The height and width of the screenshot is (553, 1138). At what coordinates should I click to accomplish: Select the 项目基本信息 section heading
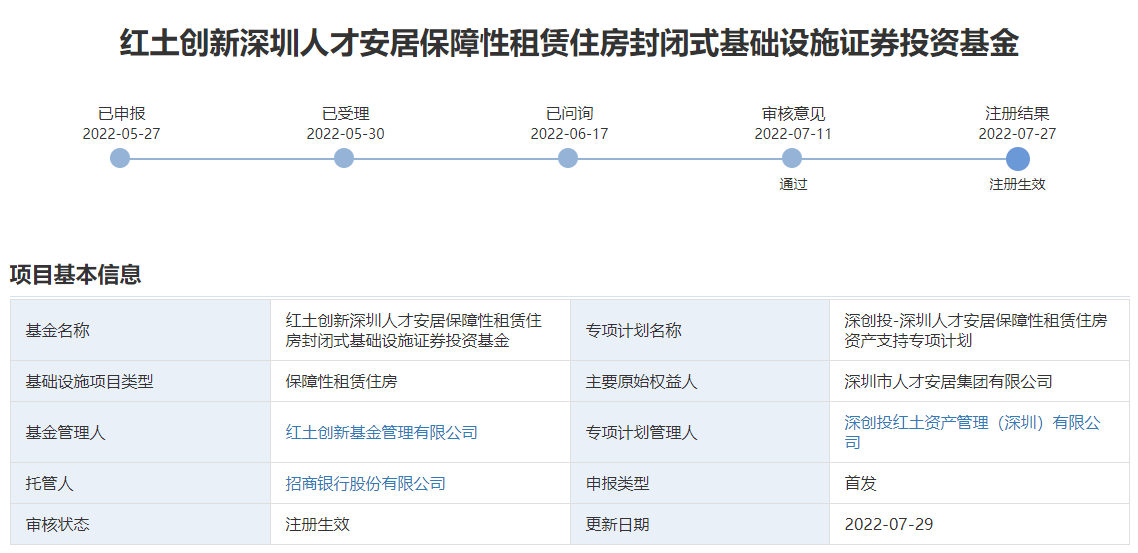coord(75,274)
